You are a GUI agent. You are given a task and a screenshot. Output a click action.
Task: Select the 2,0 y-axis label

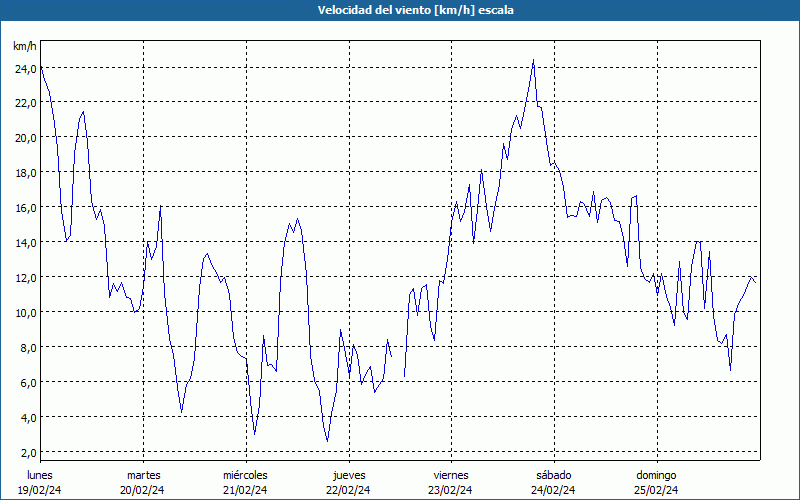[x=28, y=453]
